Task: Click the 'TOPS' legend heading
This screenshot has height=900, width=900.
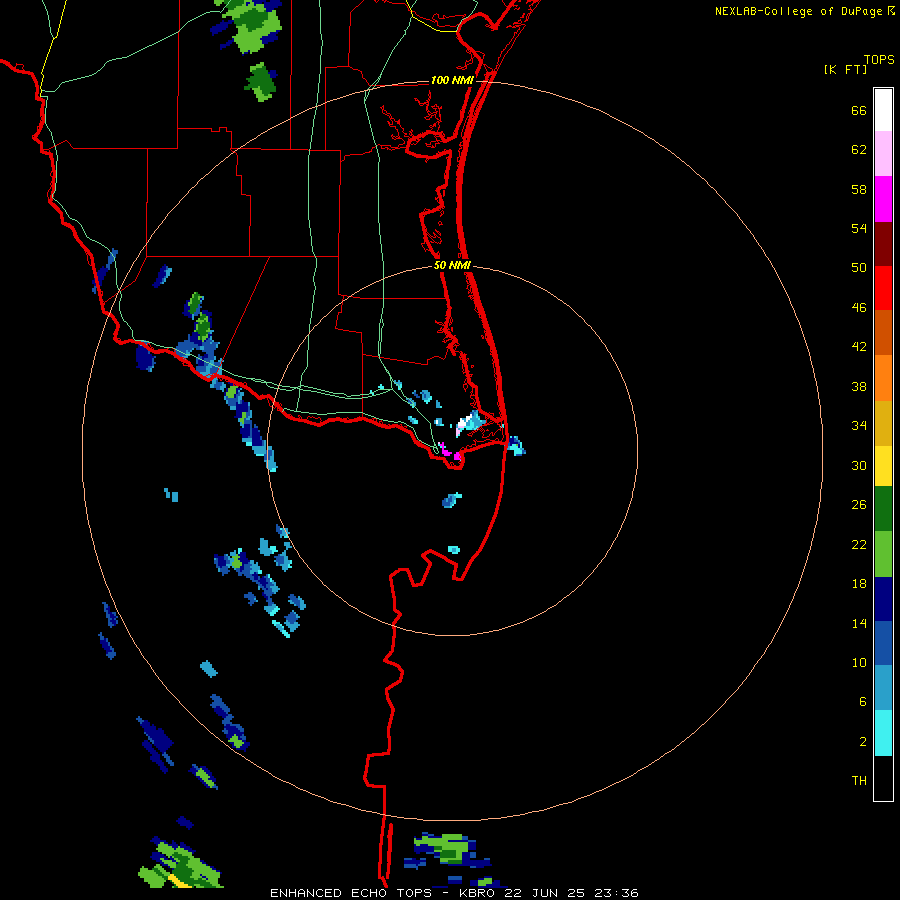Action: [879, 60]
